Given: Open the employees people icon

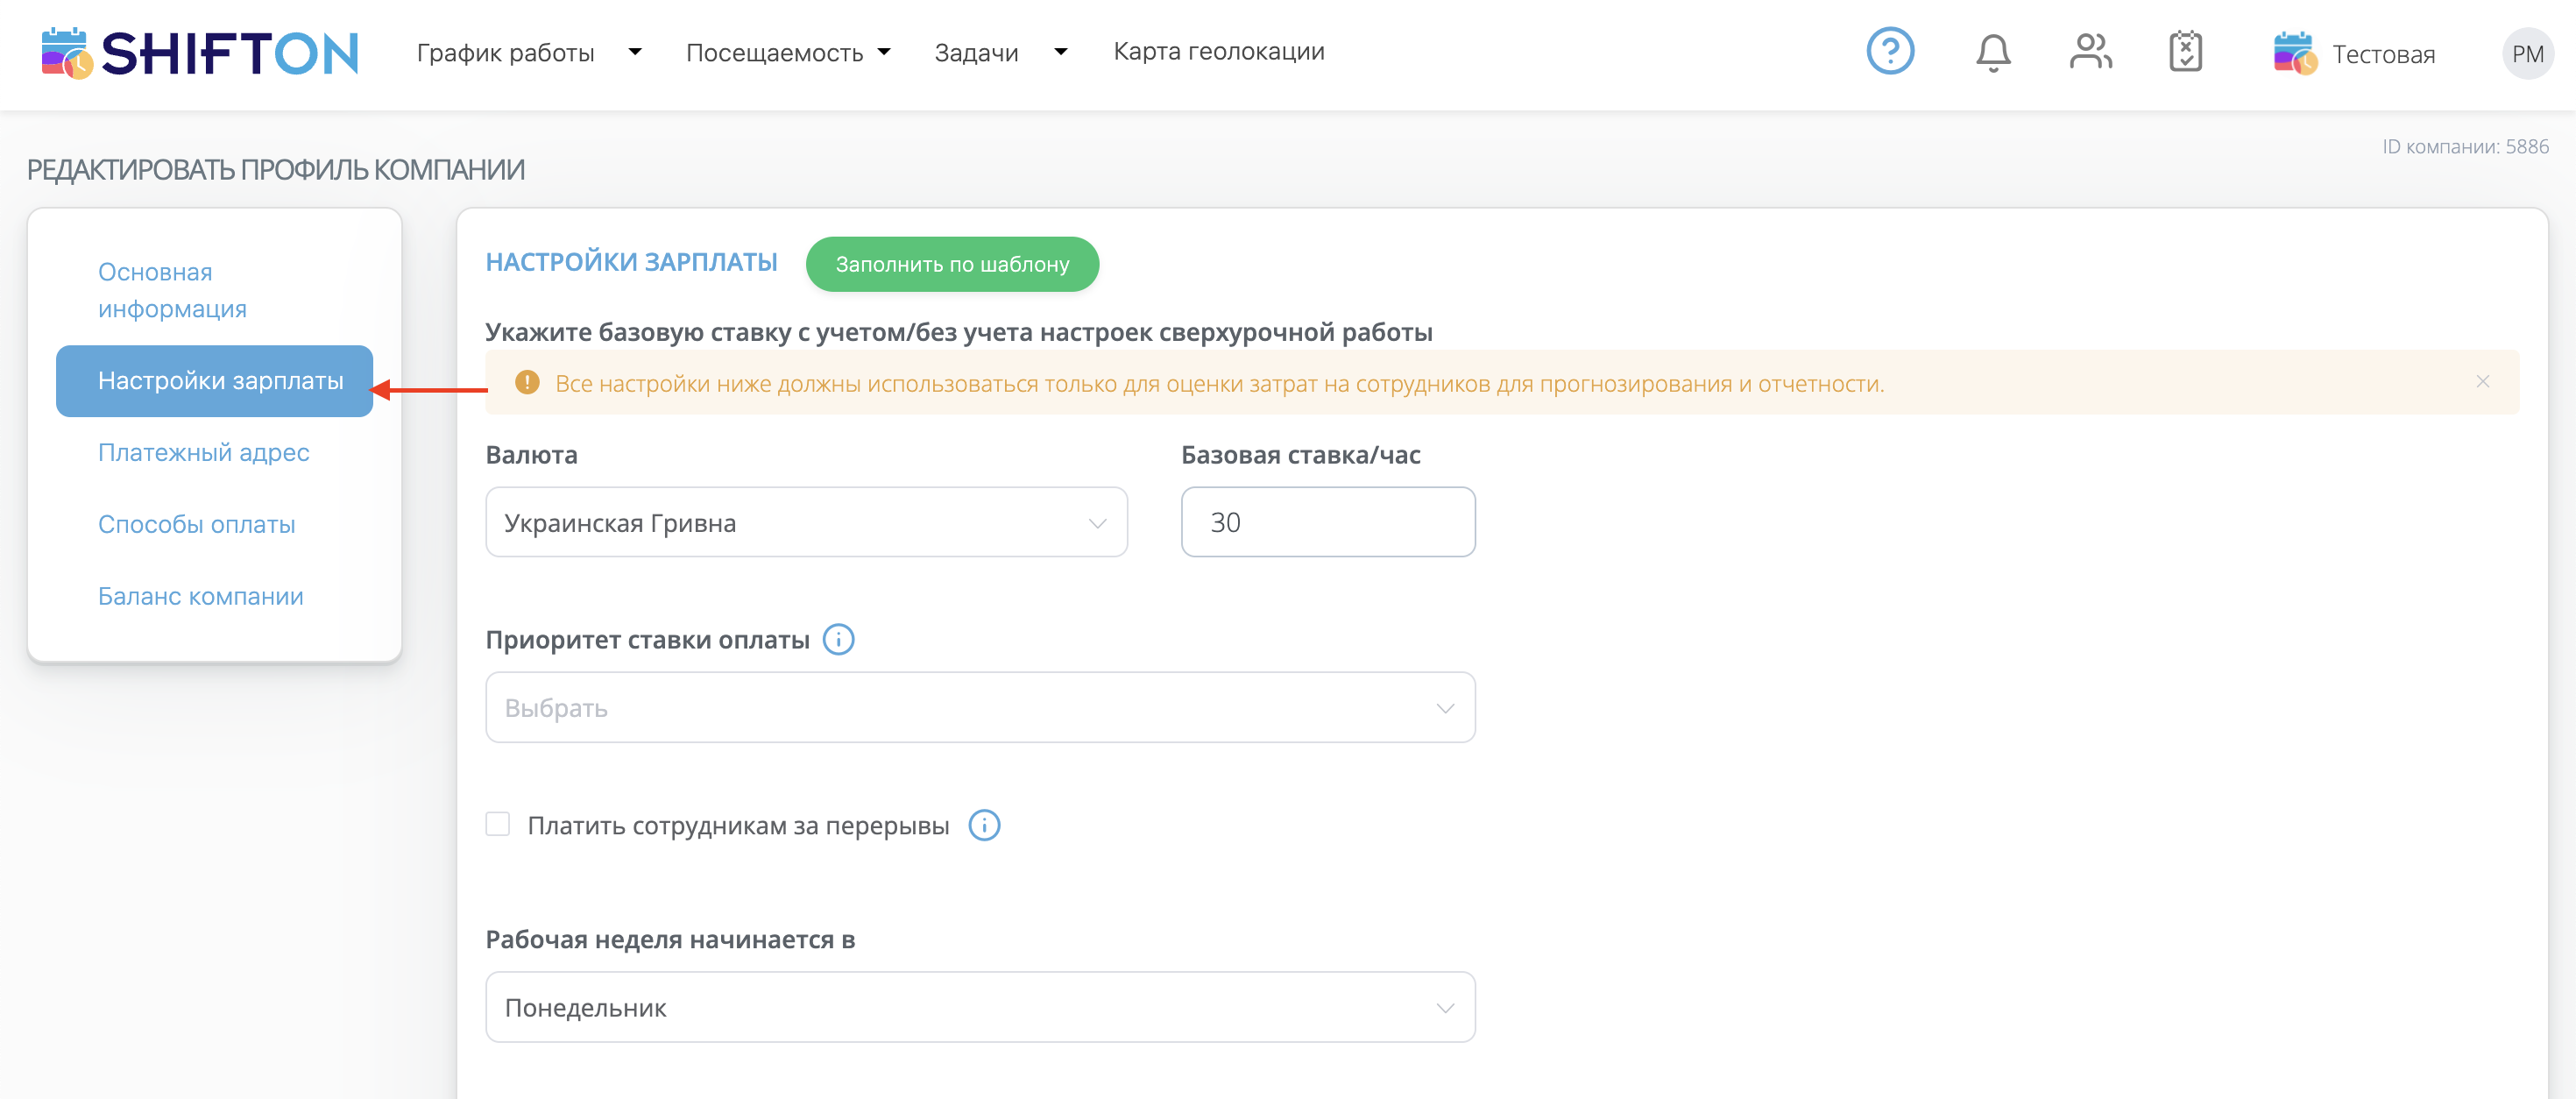Looking at the screenshot, I should click(x=2090, y=51).
